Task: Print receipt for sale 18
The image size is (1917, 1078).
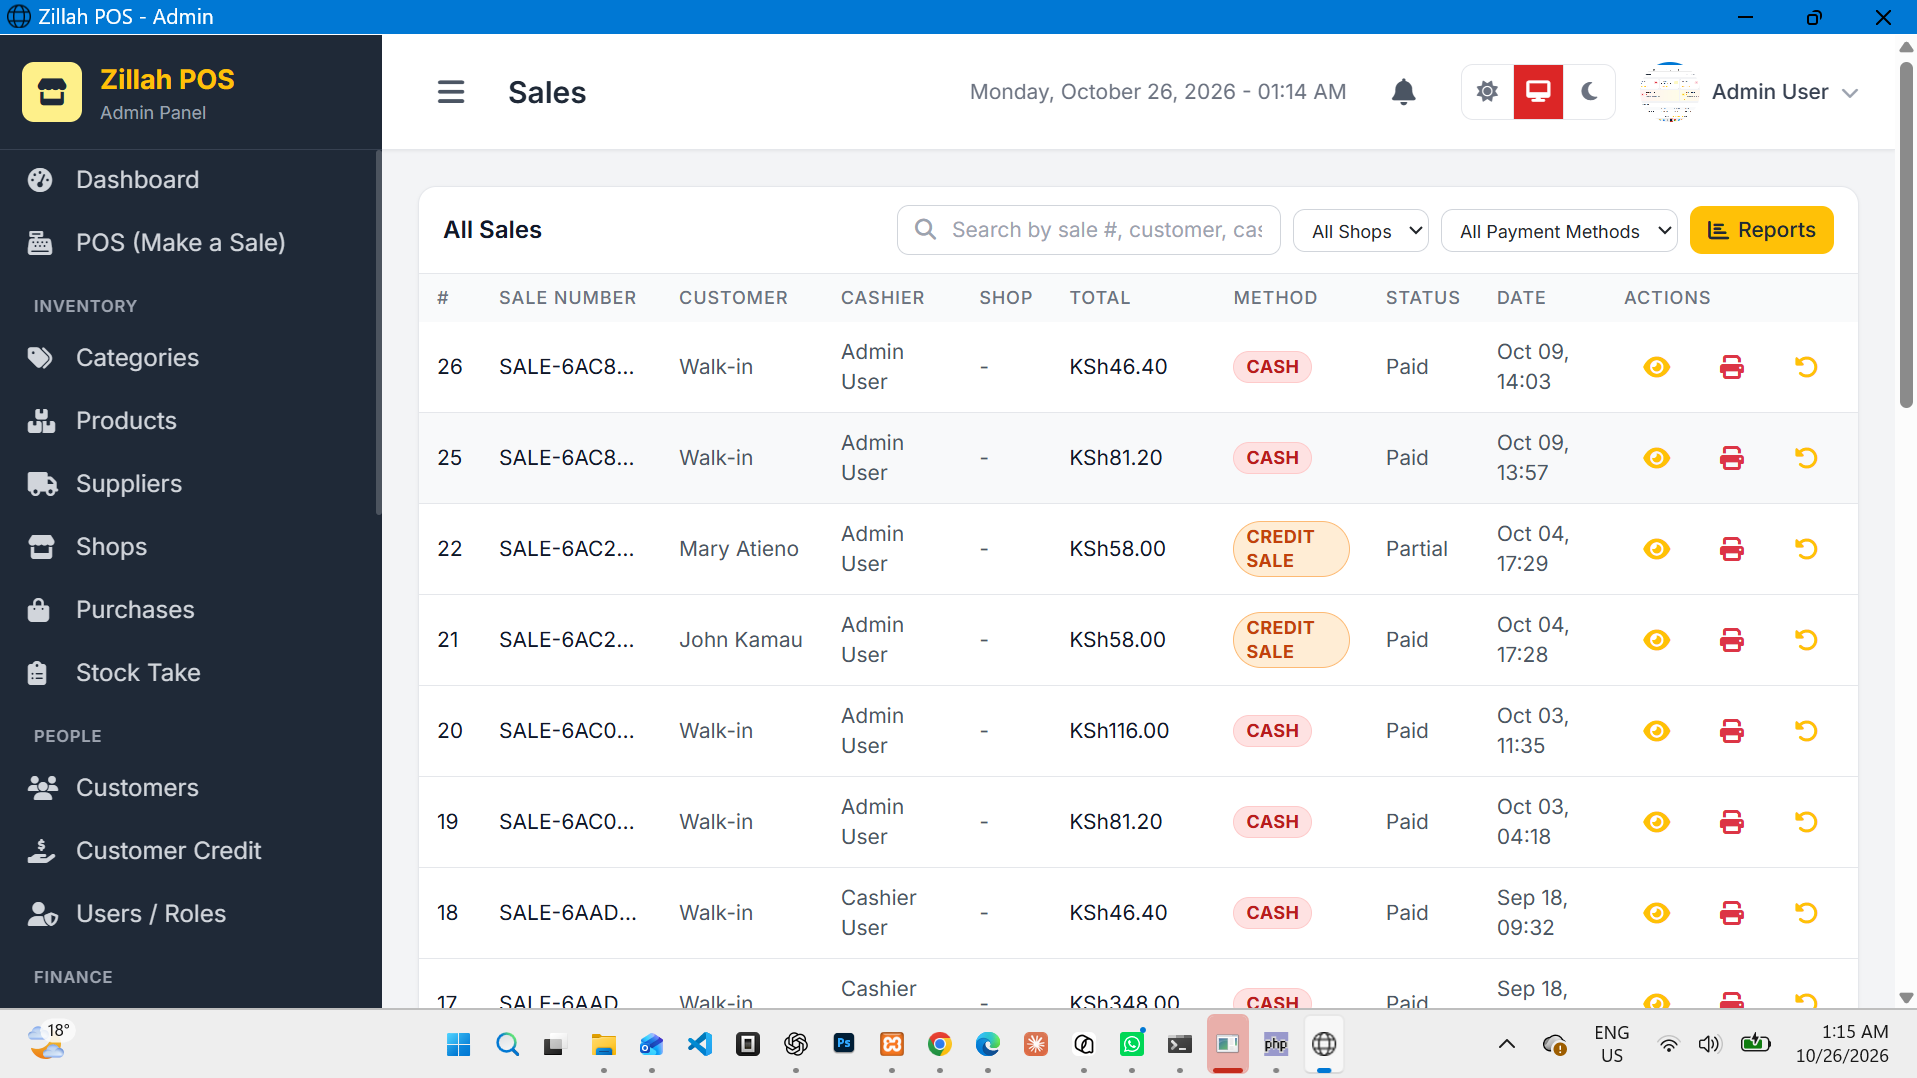Action: click(x=1732, y=913)
